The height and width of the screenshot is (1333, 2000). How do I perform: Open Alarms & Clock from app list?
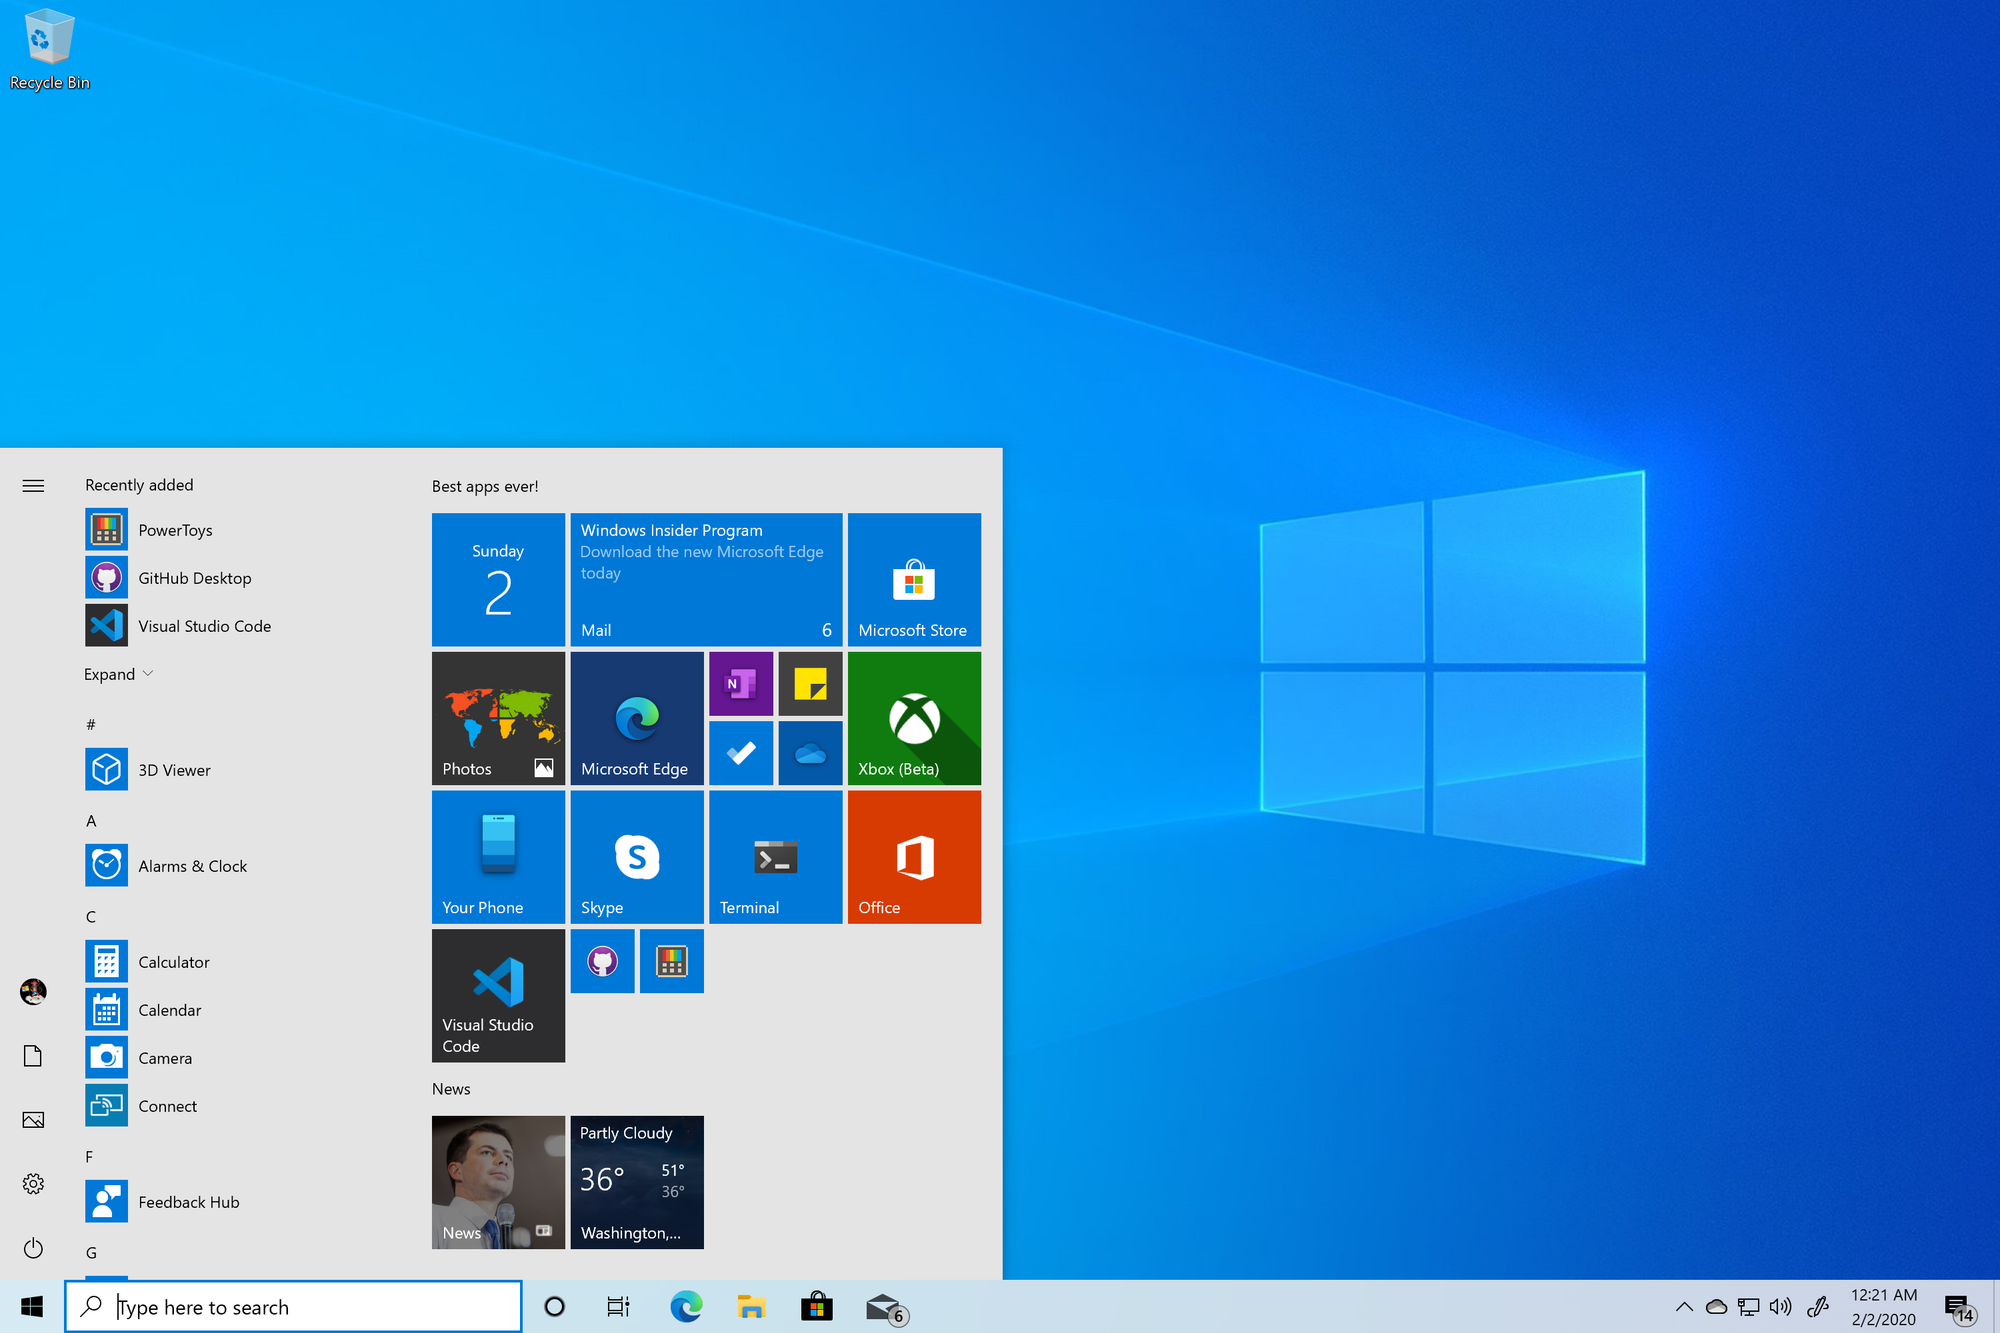[x=192, y=866]
